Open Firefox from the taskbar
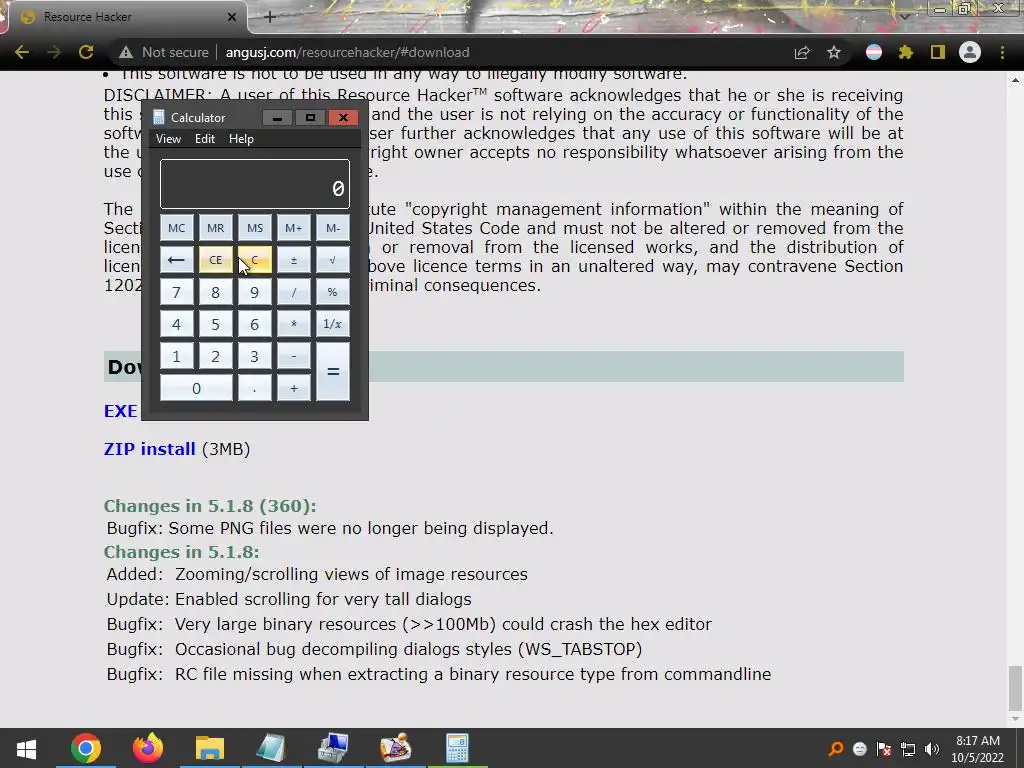The width and height of the screenshot is (1024, 768). click(148, 748)
